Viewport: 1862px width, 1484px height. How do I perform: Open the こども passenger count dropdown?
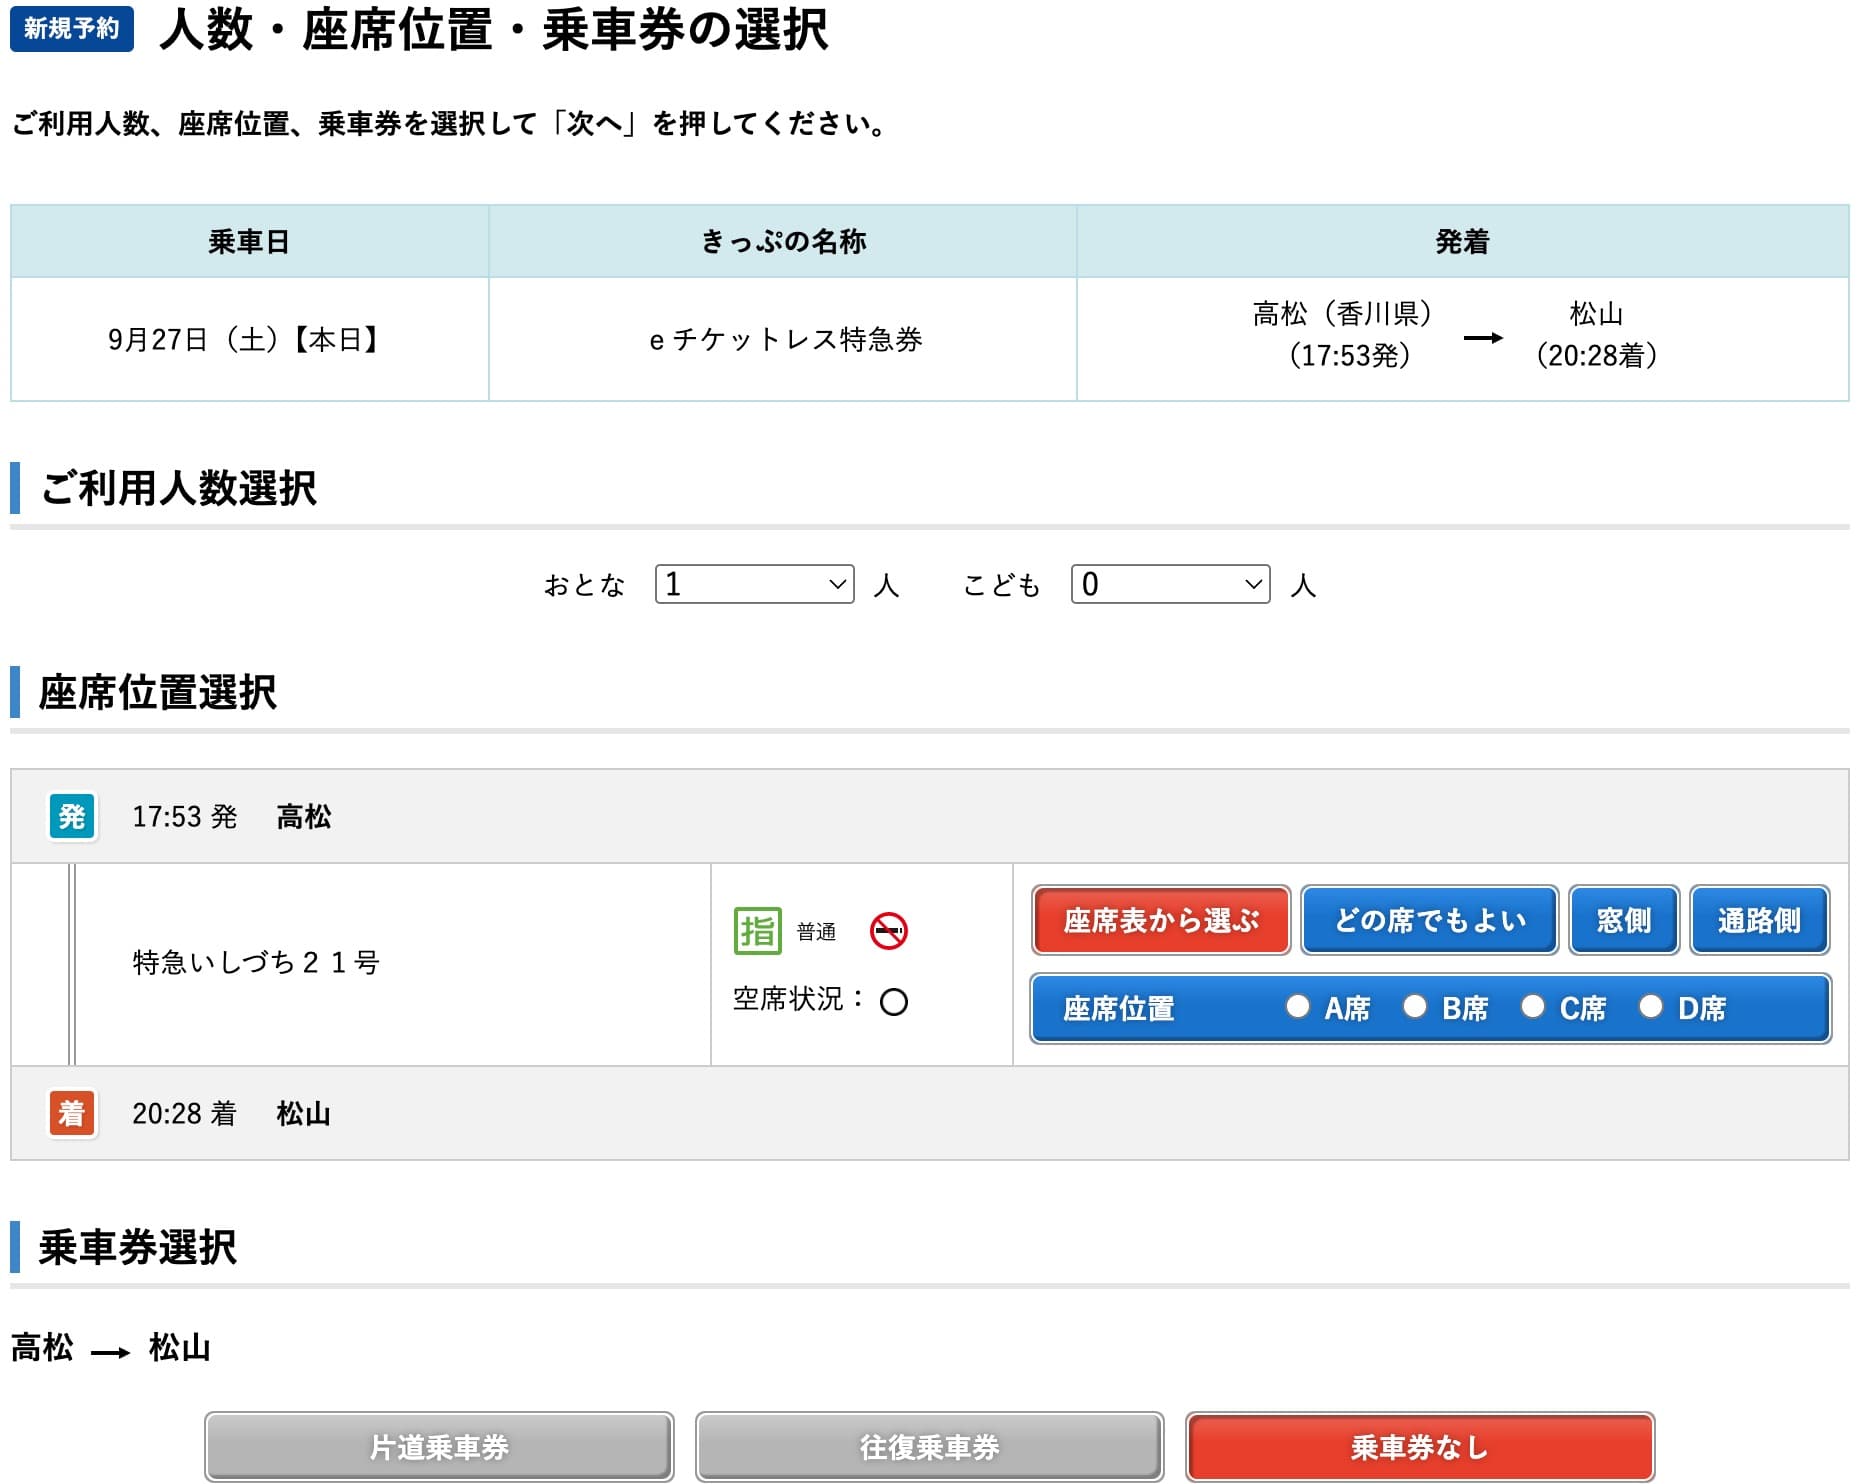click(x=1171, y=584)
